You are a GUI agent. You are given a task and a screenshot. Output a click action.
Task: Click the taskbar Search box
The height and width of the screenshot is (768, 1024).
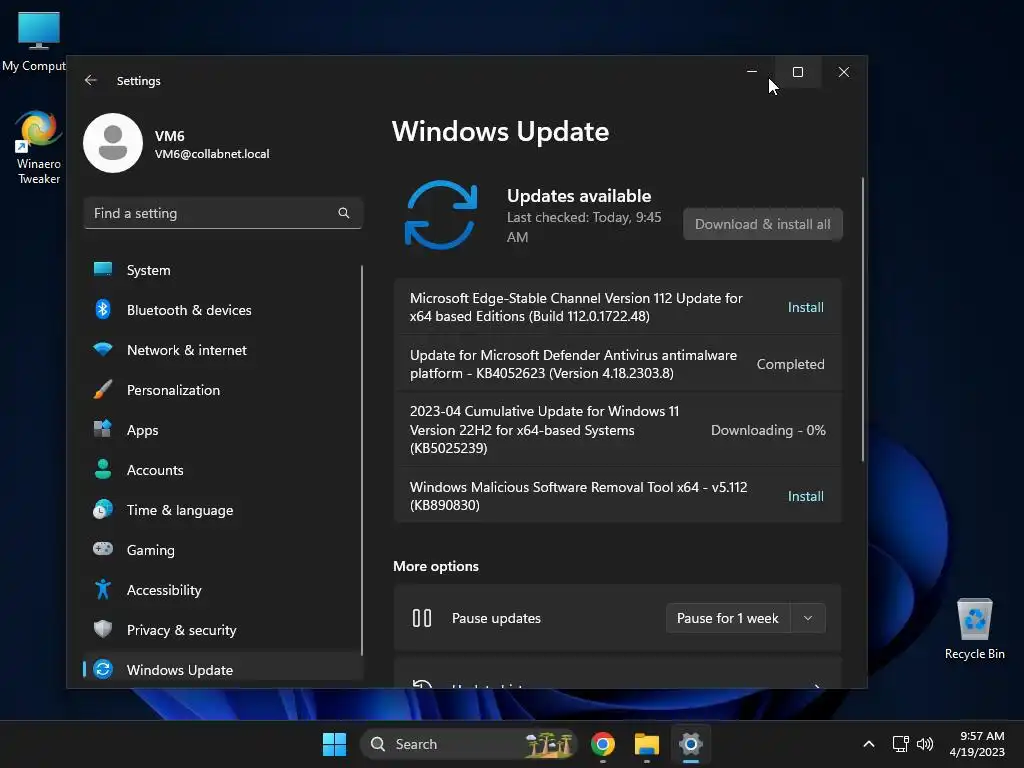pyautogui.click(x=469, y=744)
